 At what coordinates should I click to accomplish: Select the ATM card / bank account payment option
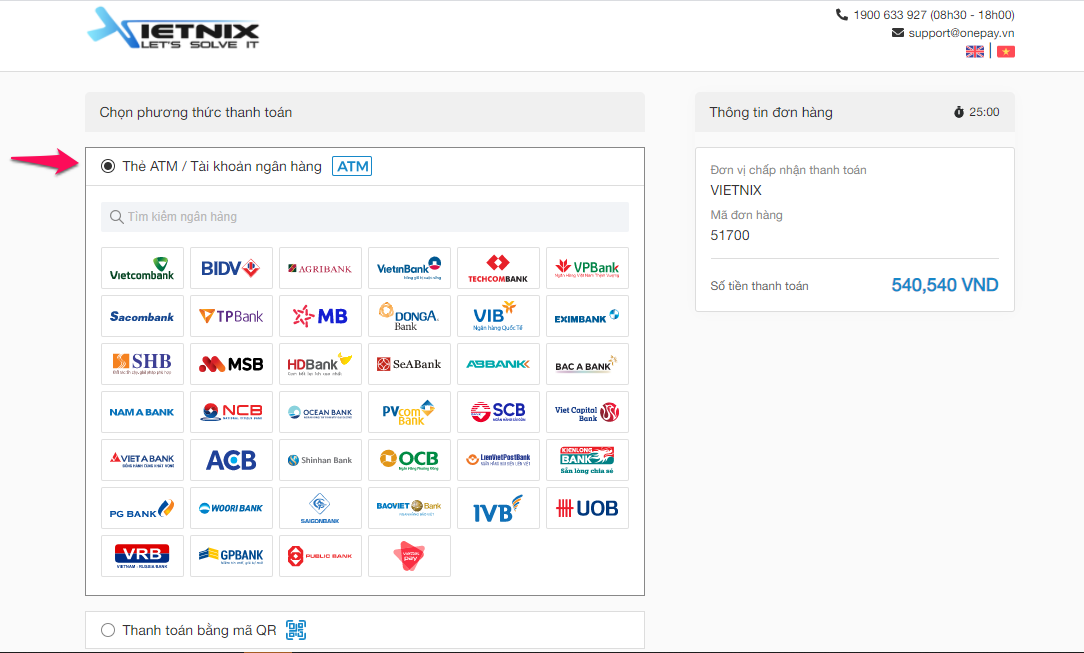pos(108,167)
